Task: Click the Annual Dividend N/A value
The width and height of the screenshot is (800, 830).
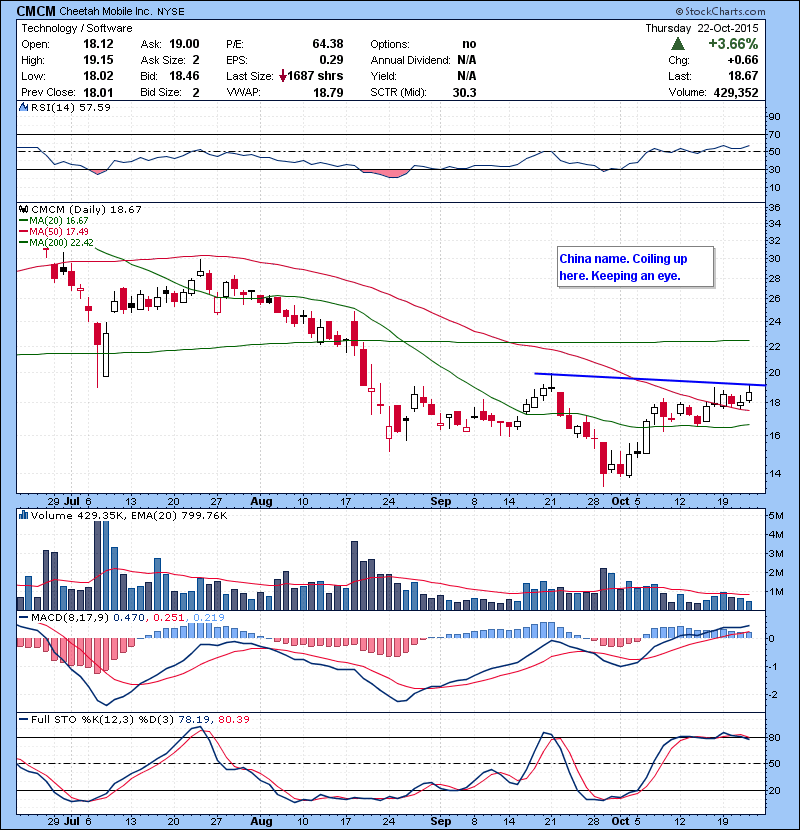Action: coord(466,60)
